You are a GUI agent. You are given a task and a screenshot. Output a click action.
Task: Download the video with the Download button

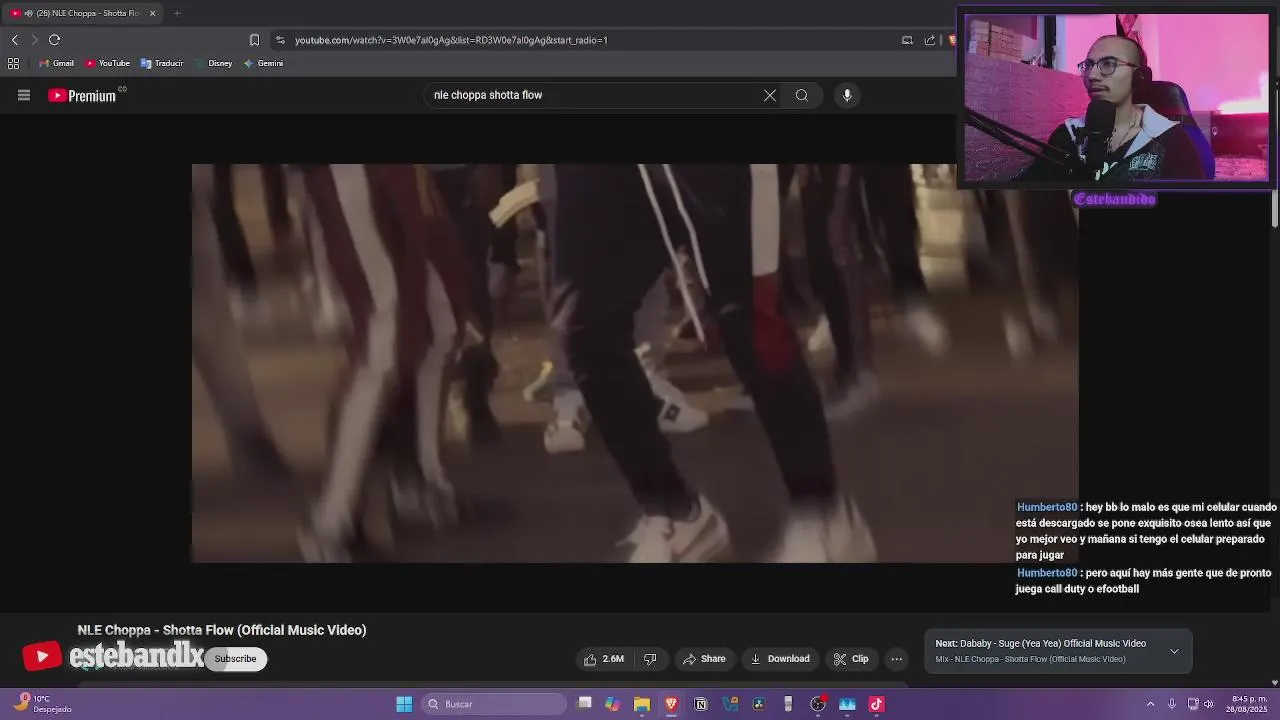tap(780, 659)
